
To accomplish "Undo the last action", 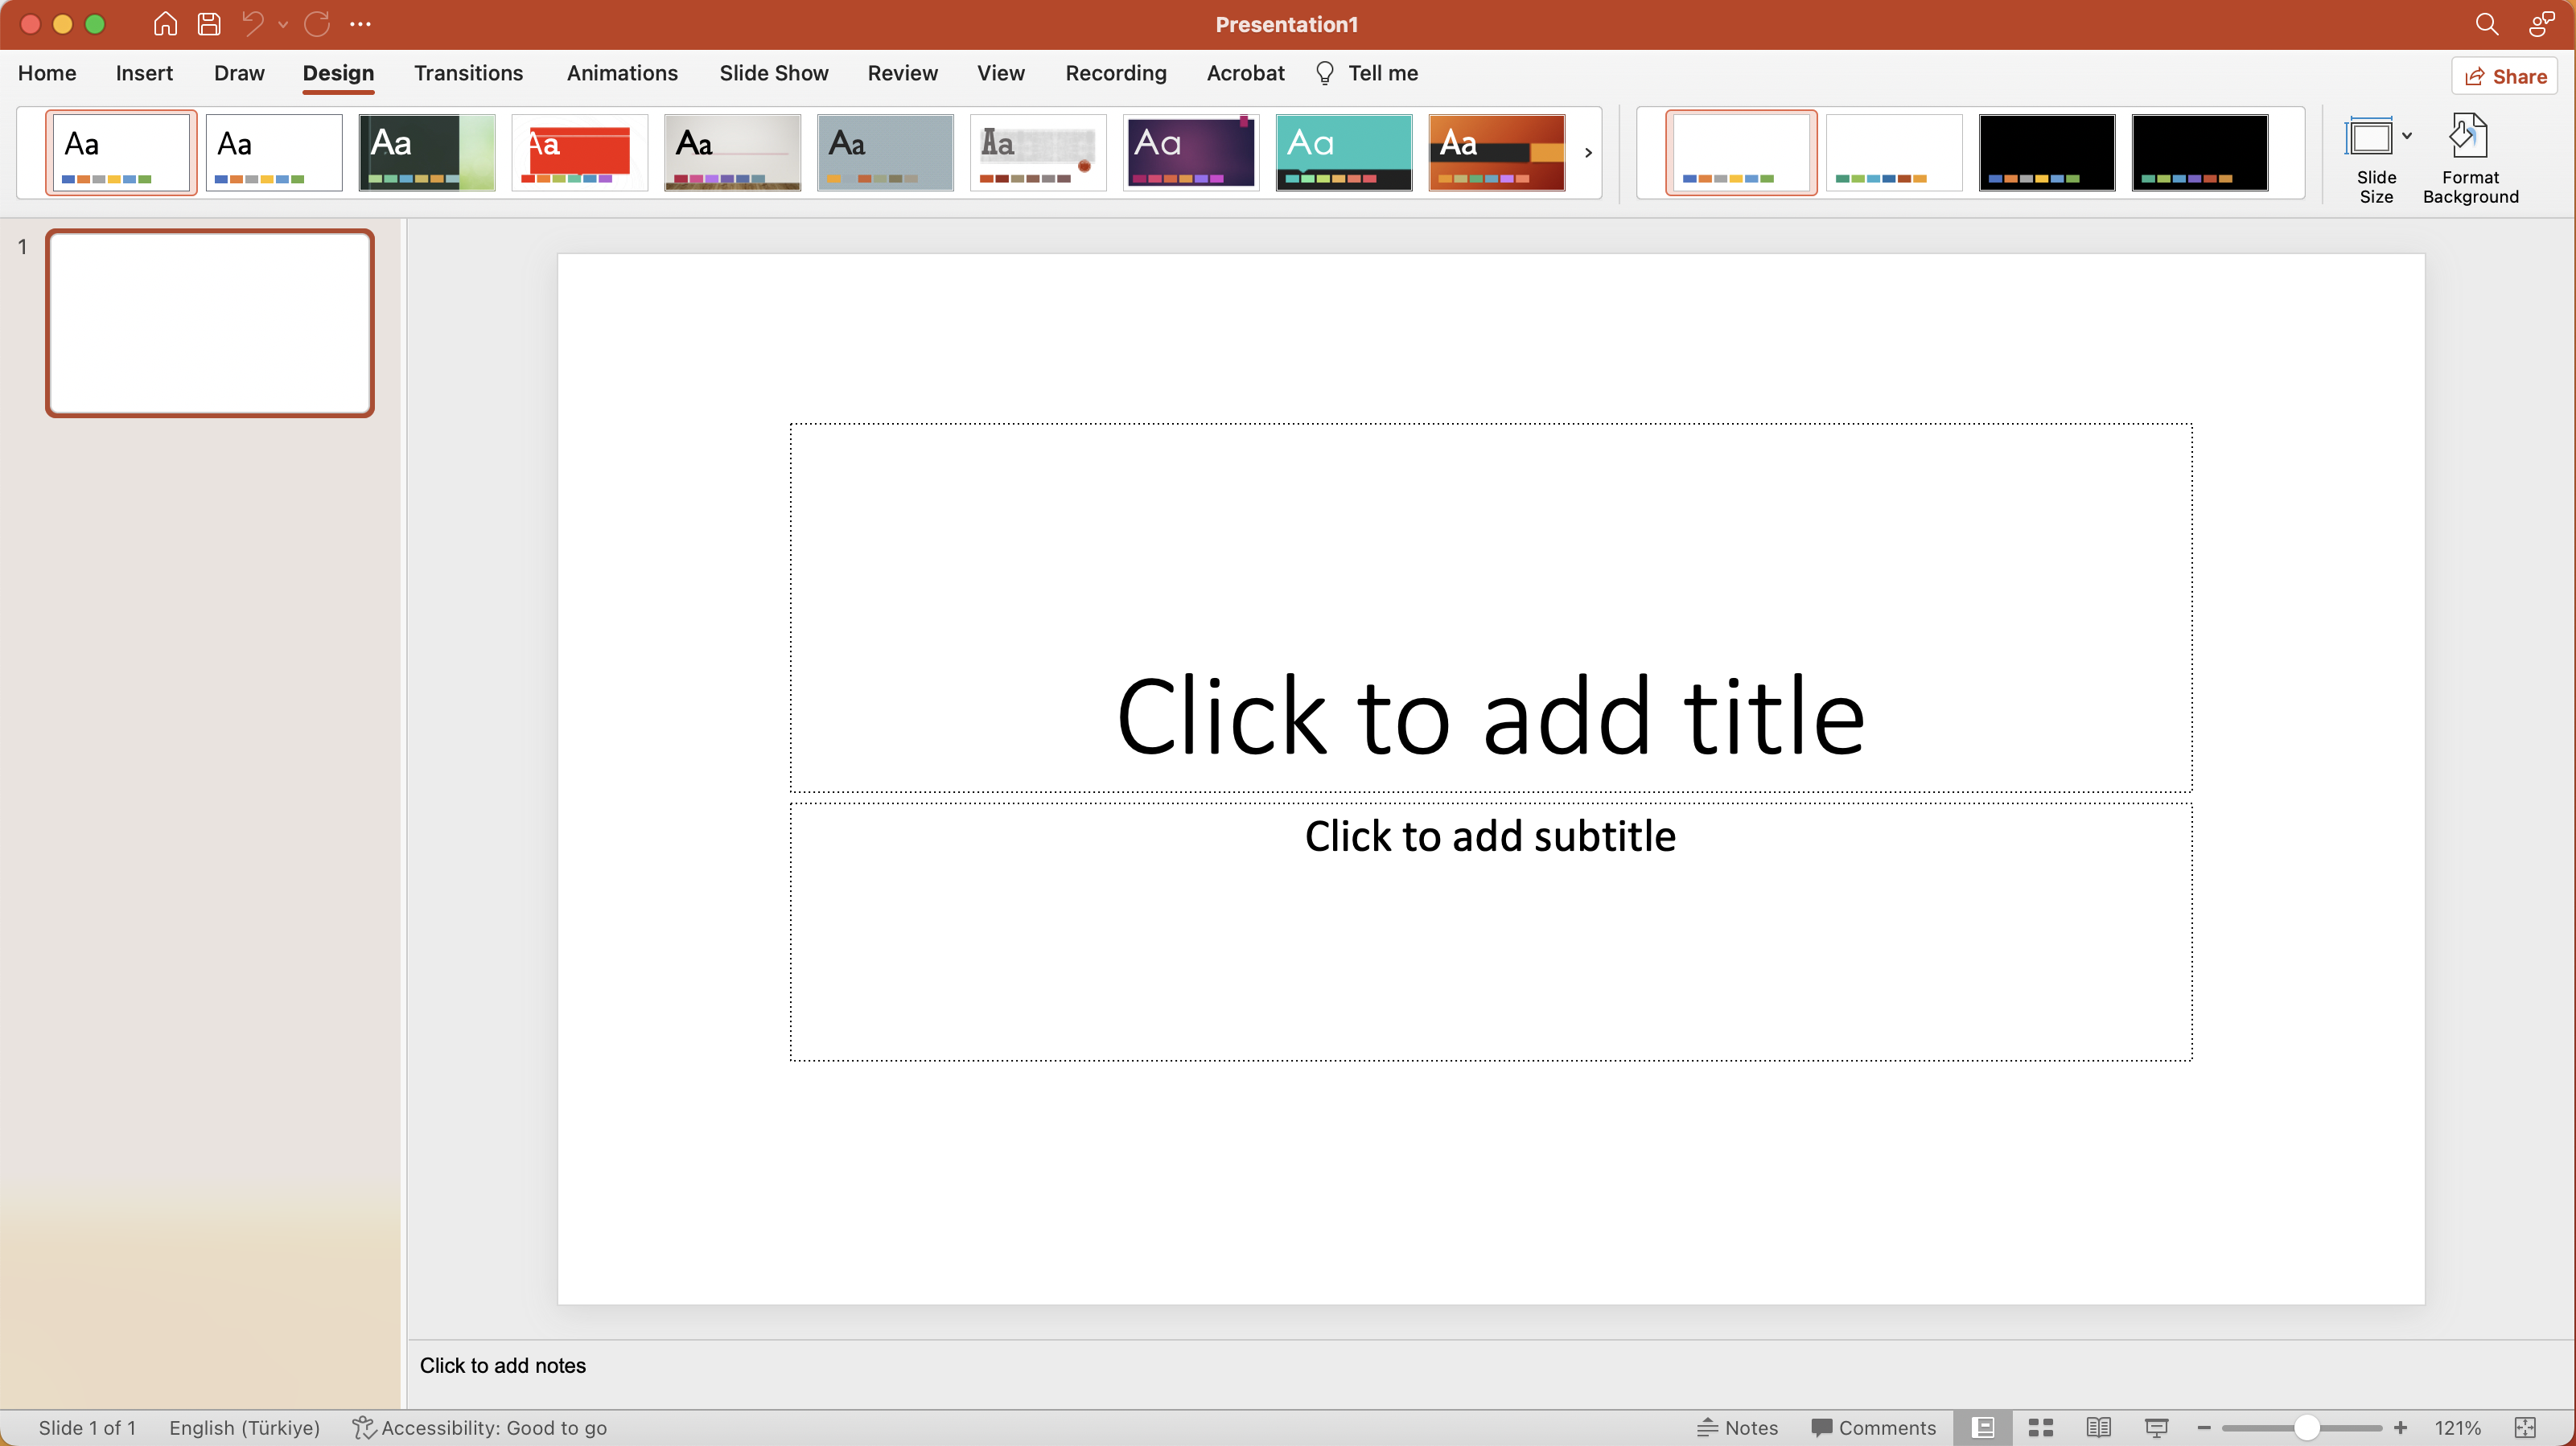I will (x=253, y=24).
